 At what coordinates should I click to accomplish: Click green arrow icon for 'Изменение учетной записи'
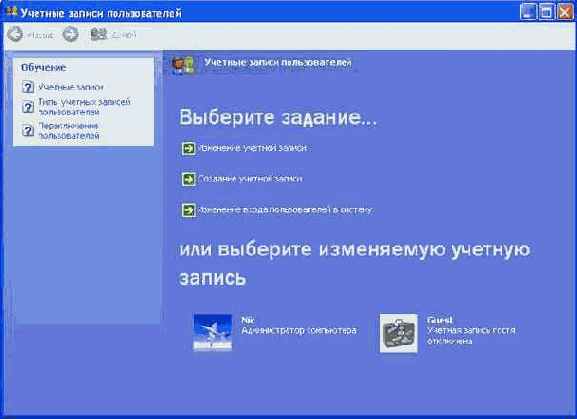(x=188, y=148)
